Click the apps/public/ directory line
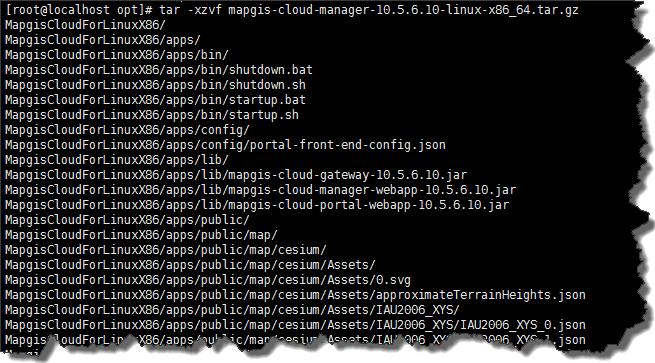Viewport: 655px width, 363px height. 127,220
